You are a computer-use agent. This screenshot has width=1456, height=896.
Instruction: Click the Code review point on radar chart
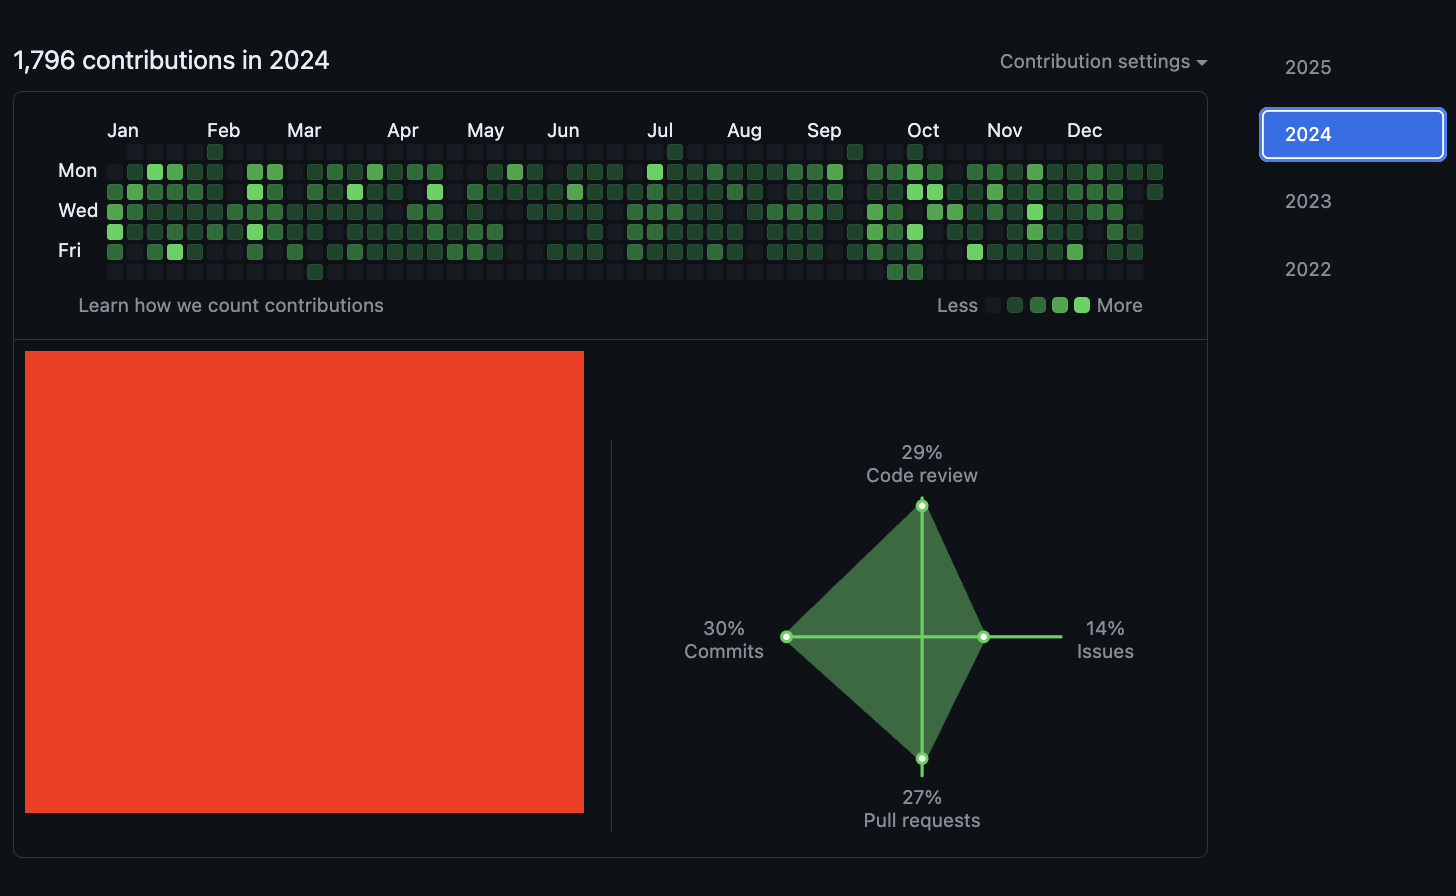(922, 505)
